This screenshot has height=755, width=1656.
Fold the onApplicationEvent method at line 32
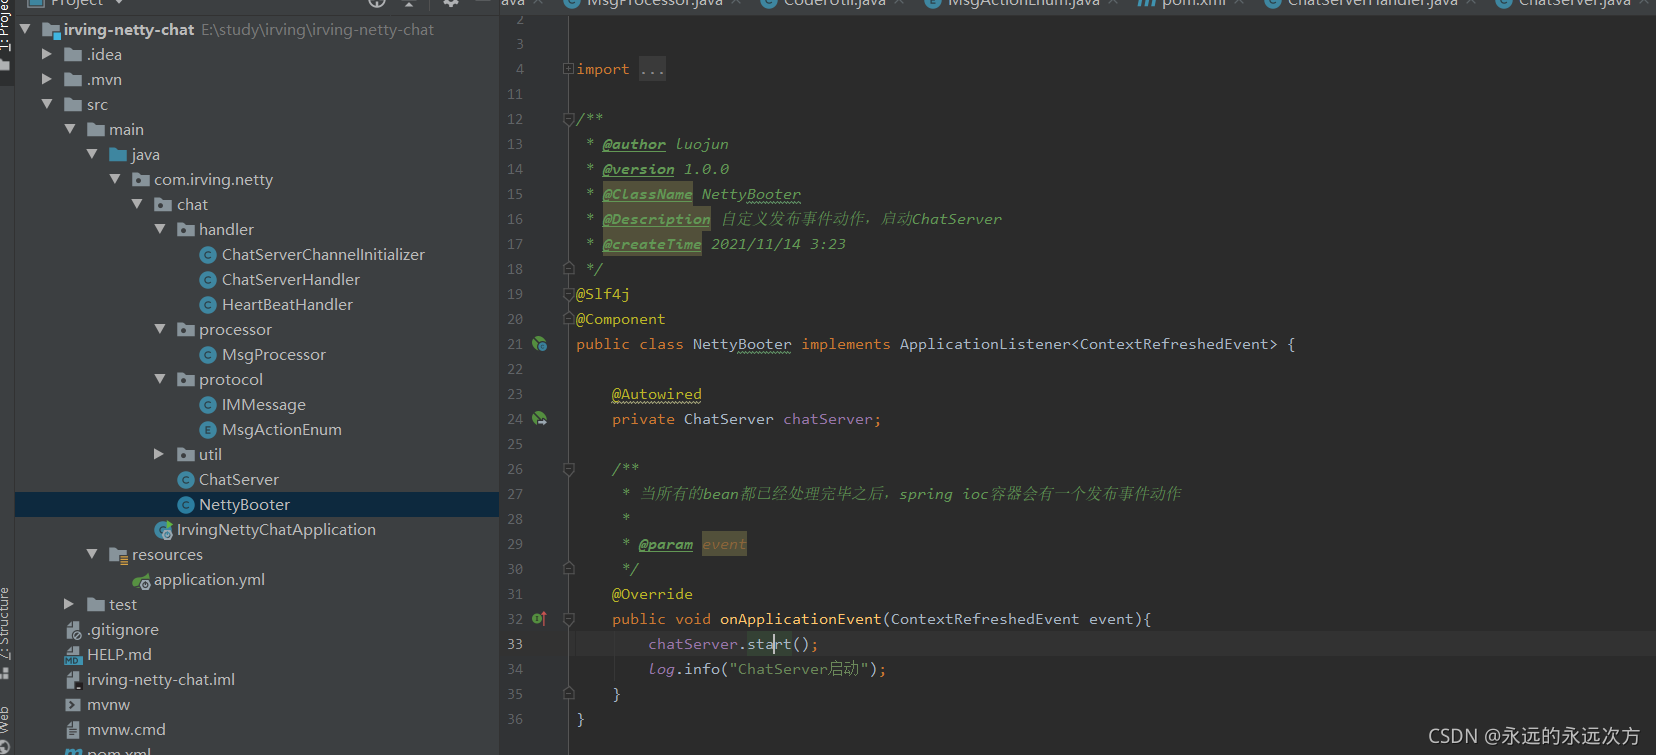pos(568,619)
